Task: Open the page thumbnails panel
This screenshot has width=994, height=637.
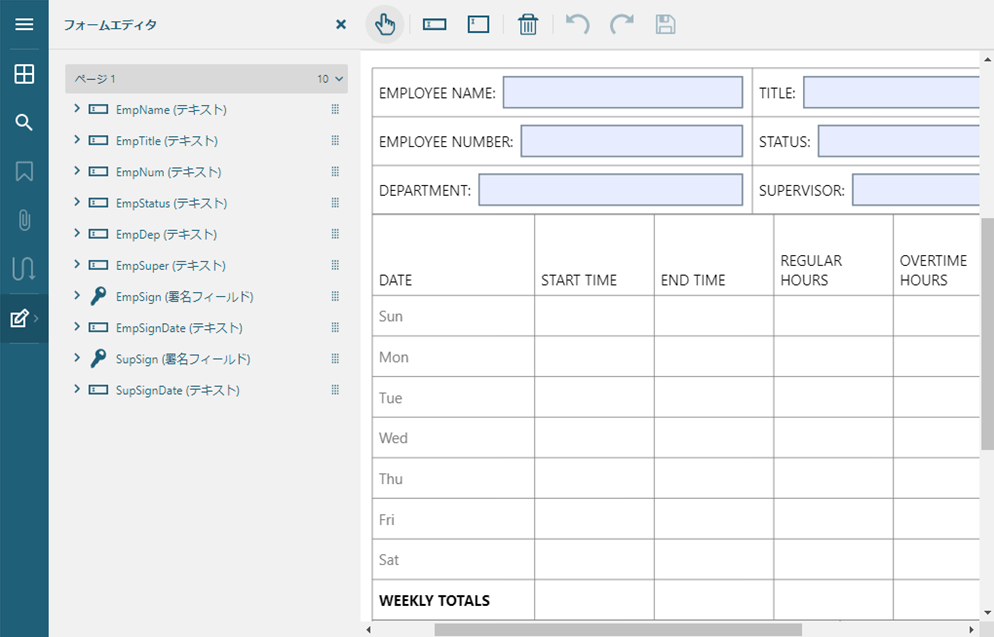Action: pos(24,74)
